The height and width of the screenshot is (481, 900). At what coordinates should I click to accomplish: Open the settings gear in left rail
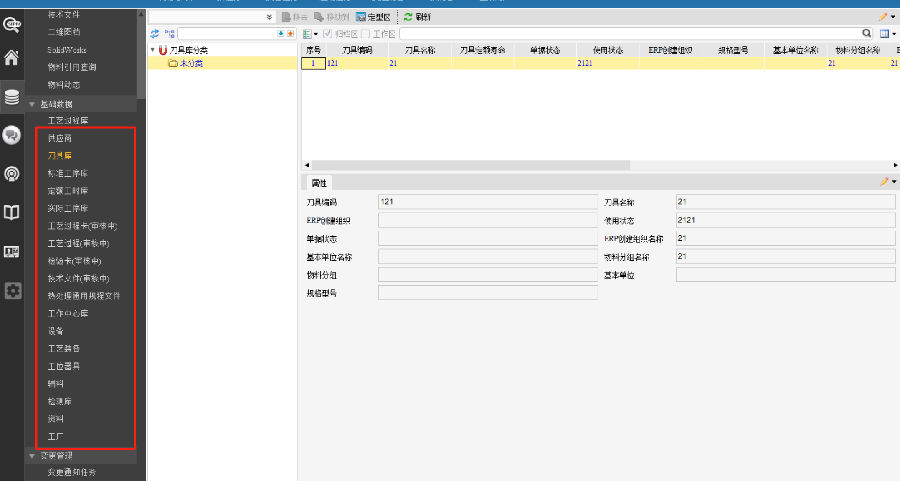(12, 290)
